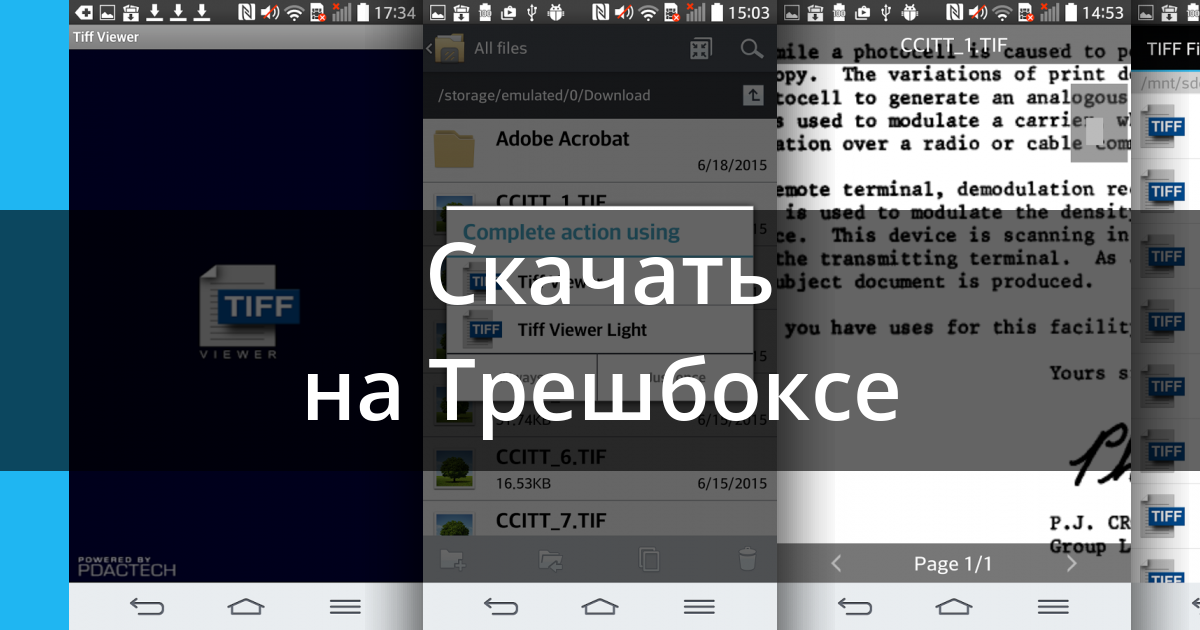Tap the 'Powered by PDACTECH' label
1200x630 pixels.
pyautogui.click(x=127, y=567)
